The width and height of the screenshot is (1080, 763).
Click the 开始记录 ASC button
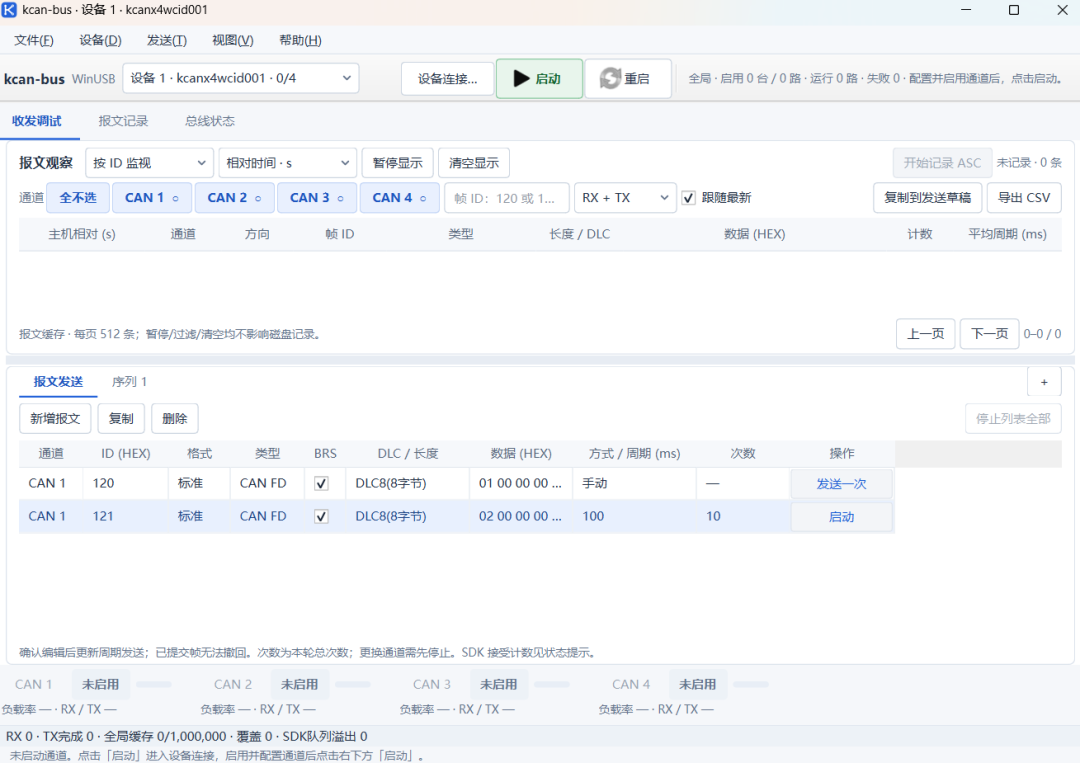coord(942,163)
